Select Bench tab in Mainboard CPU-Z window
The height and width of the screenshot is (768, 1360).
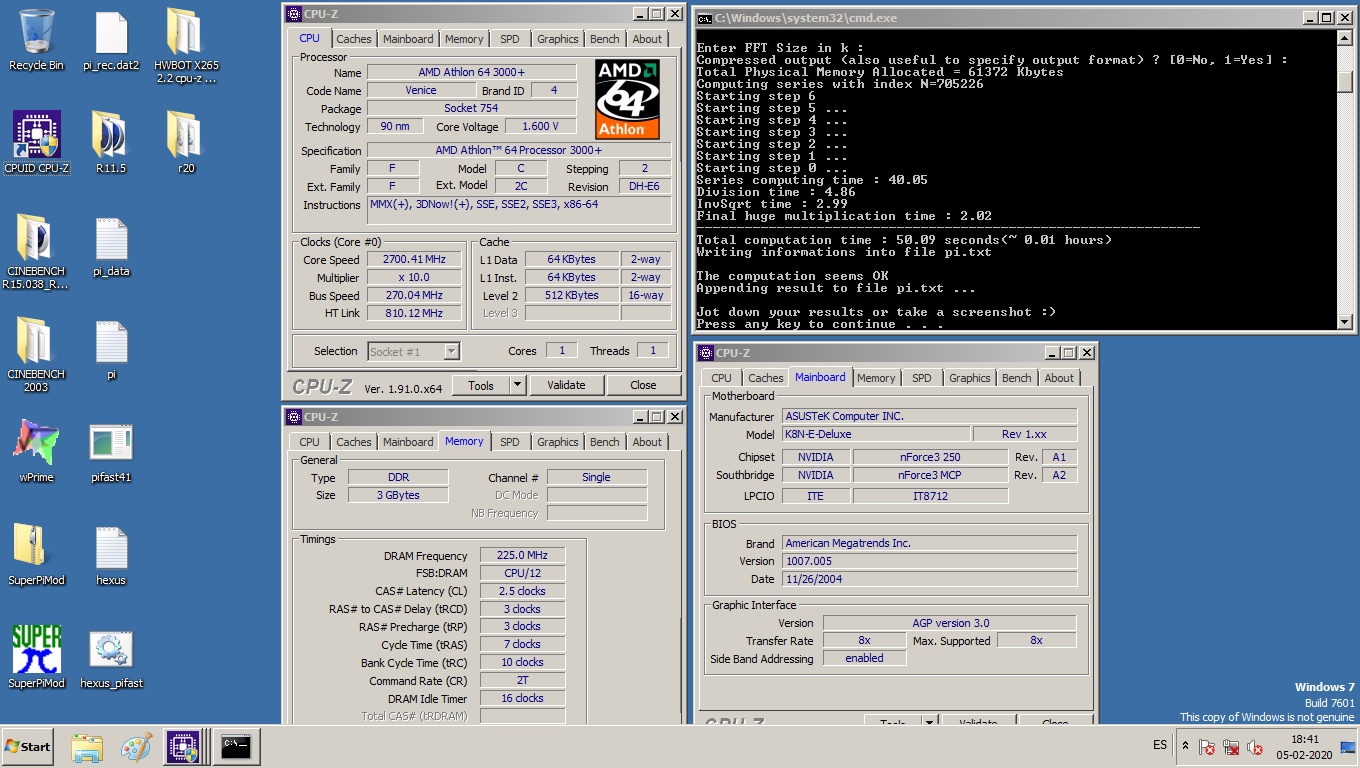pyautogui.click(x=1016, y=378)
